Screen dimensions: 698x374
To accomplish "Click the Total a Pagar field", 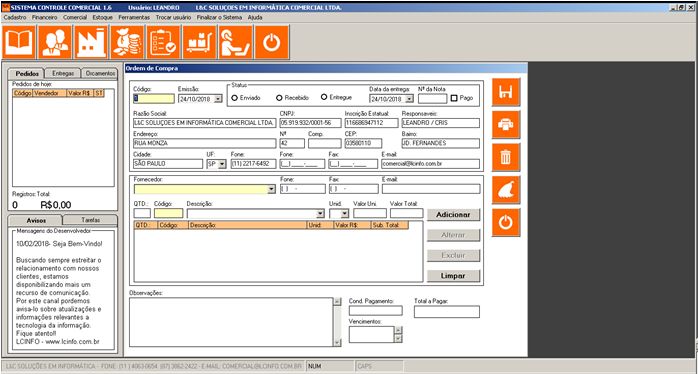I will (447, 312).
